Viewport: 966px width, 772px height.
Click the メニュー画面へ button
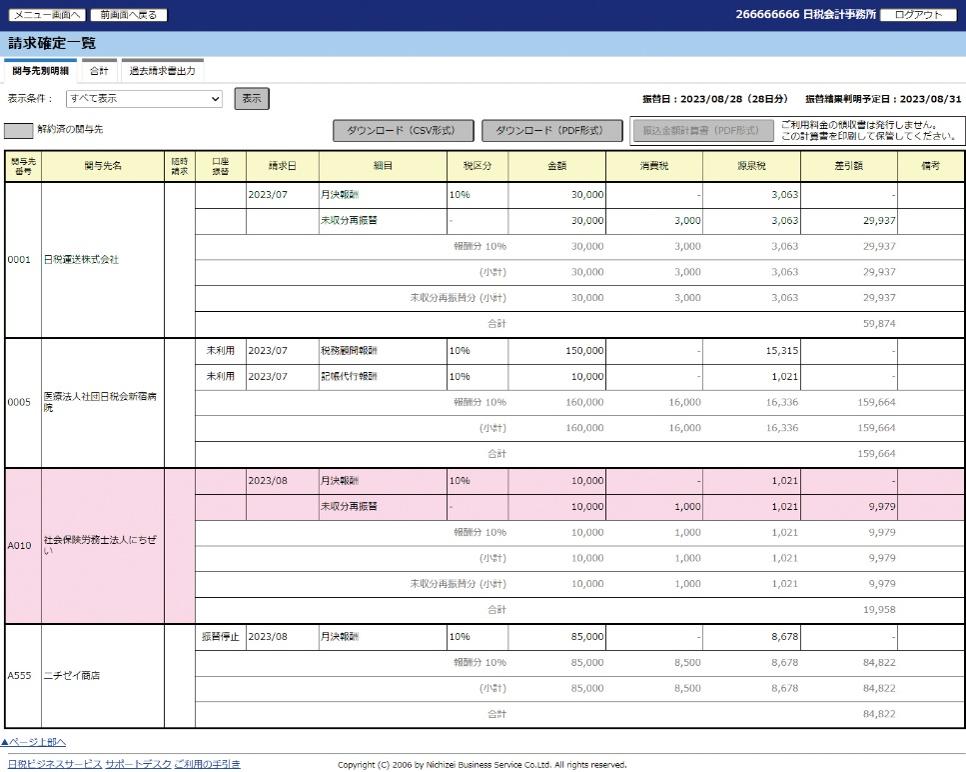pyautogui.click(x=46, y=15)
